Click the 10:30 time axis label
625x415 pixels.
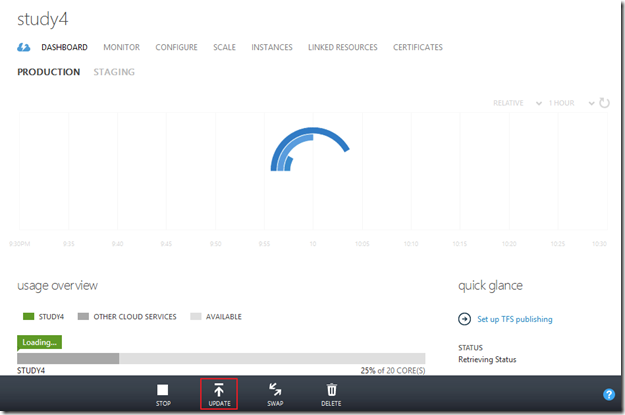(599, 244)
